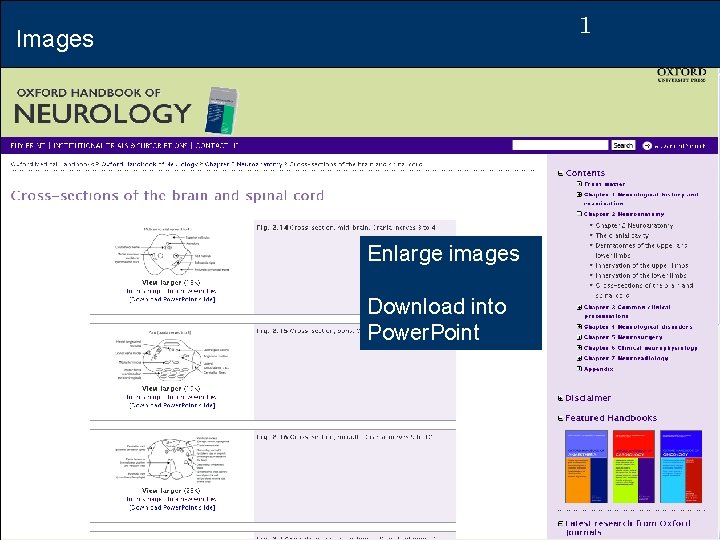
Task: Go to Oxford Medical Handbooks breadcrumb
Action: [x=51, y=164]
